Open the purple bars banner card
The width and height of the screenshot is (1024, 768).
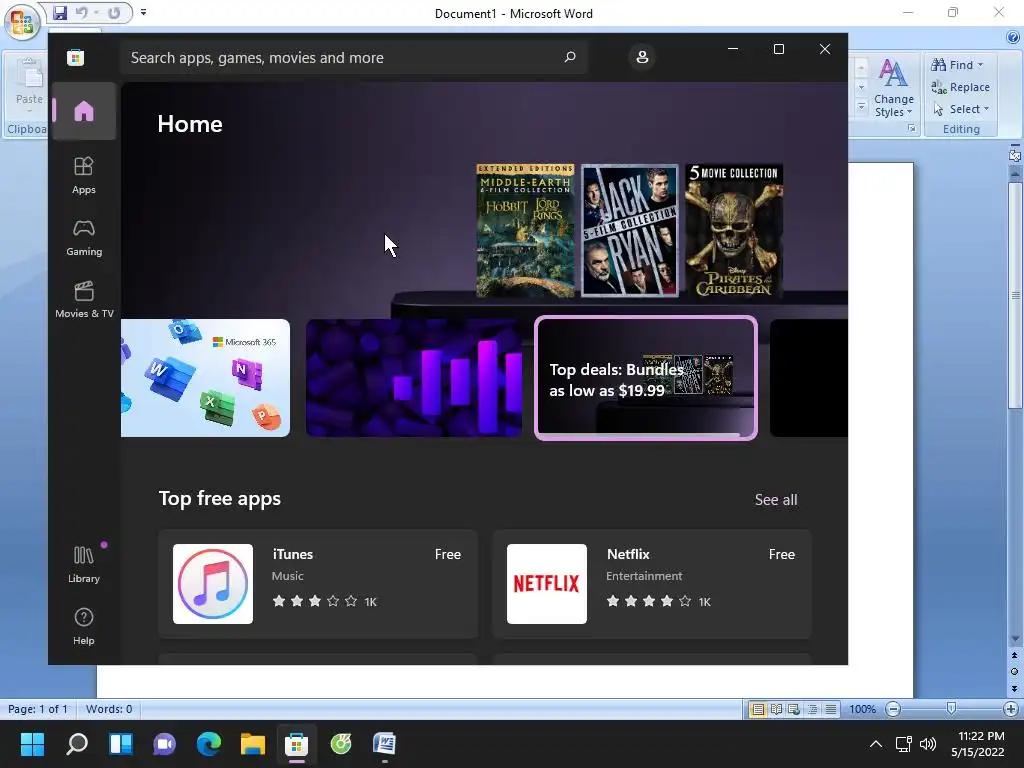[414, 378]
